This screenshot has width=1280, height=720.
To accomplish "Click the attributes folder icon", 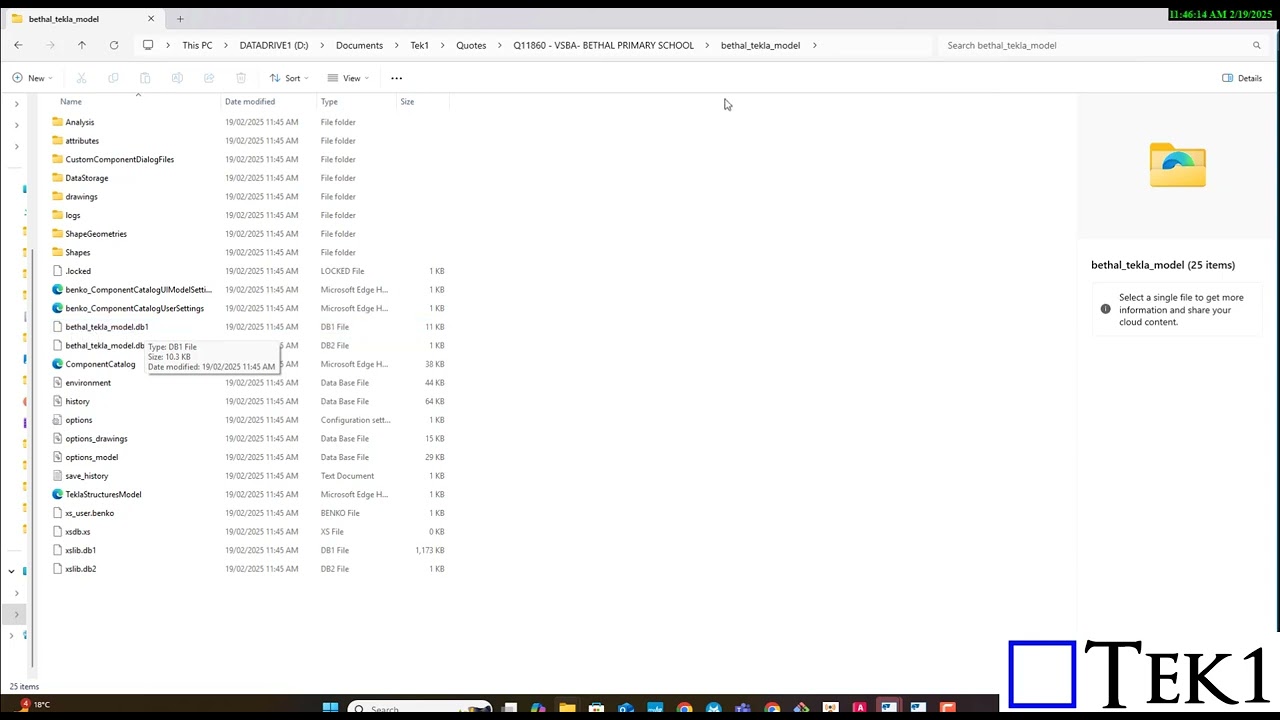I will (57, 141).
